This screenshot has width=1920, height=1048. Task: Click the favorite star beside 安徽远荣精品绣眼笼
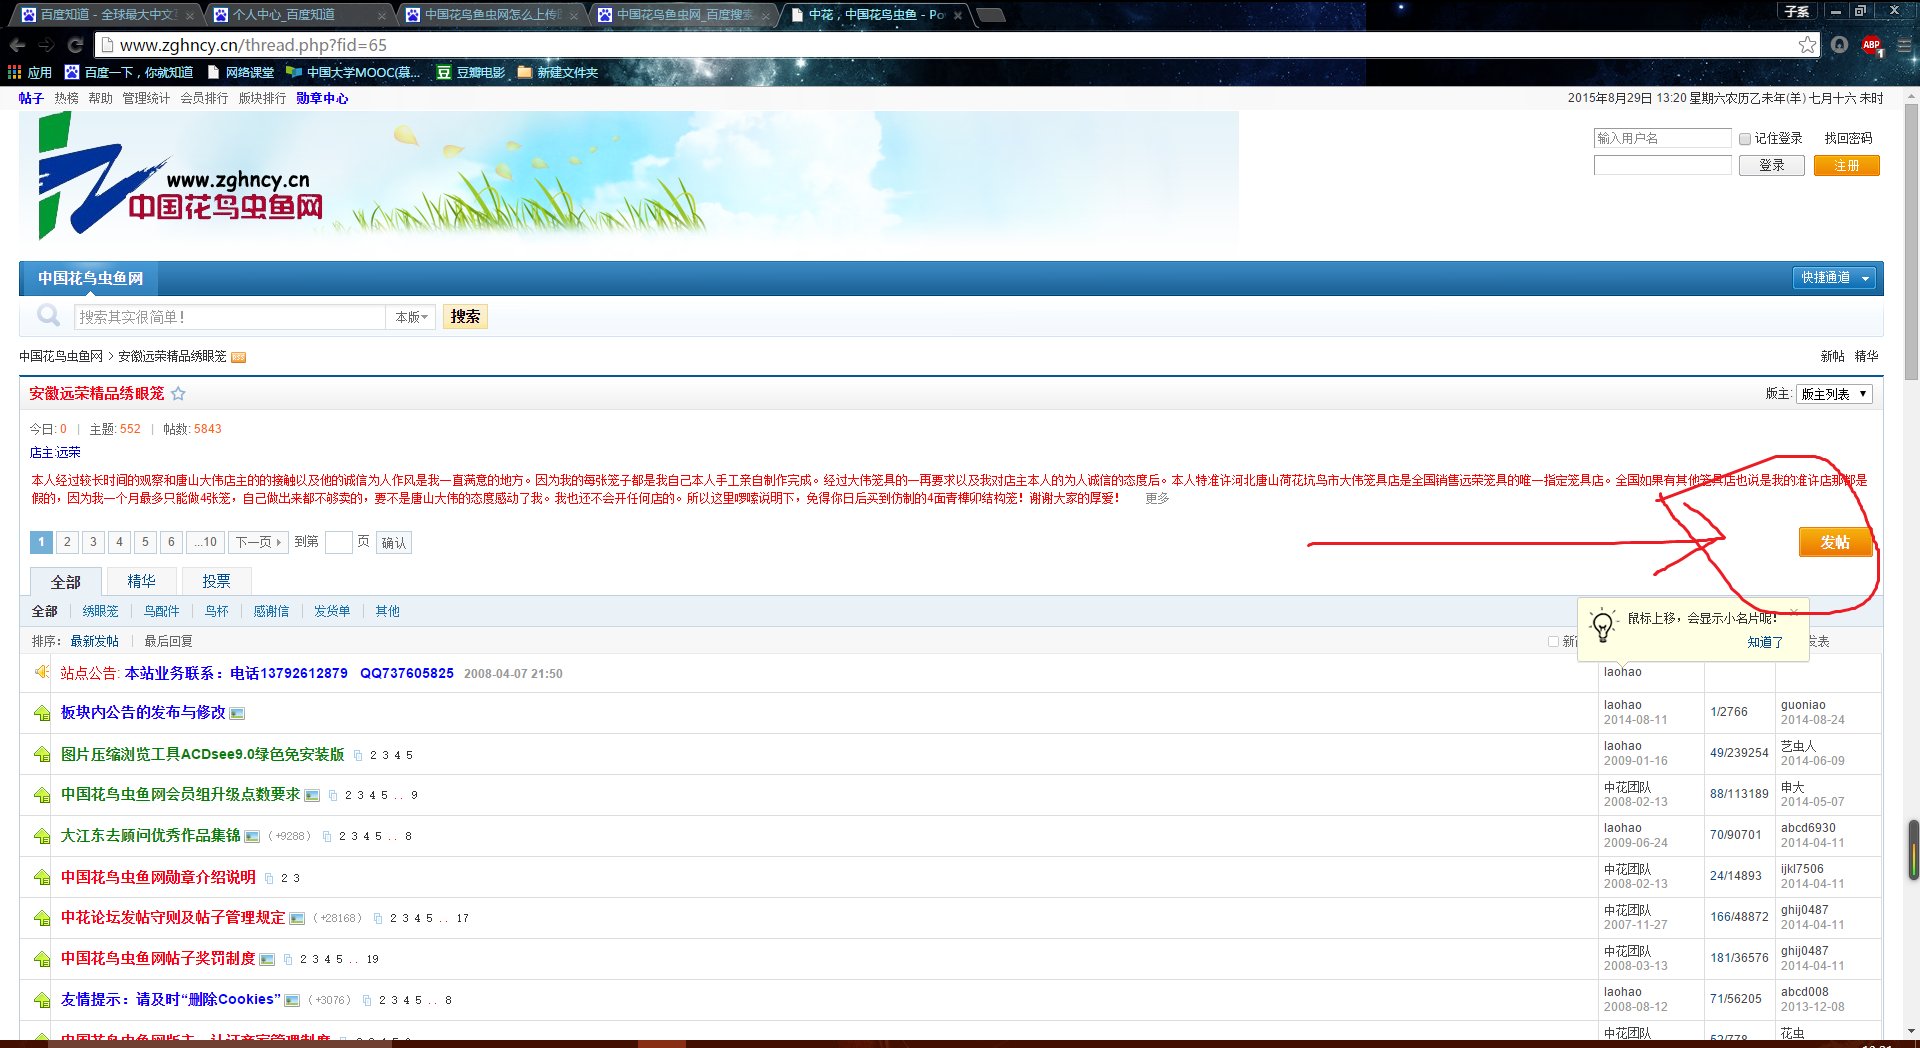tap(178, 394)
